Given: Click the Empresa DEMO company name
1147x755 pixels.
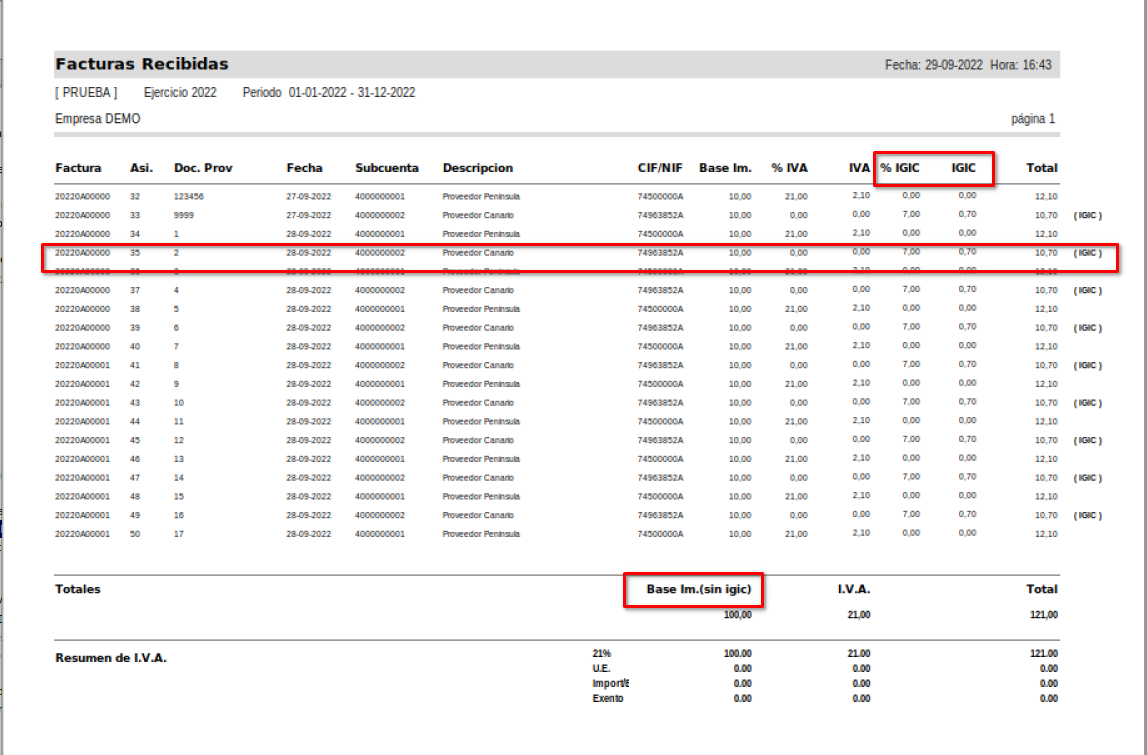Looking at the screenshot, I should pyautogui.click(x=97, y=119).
